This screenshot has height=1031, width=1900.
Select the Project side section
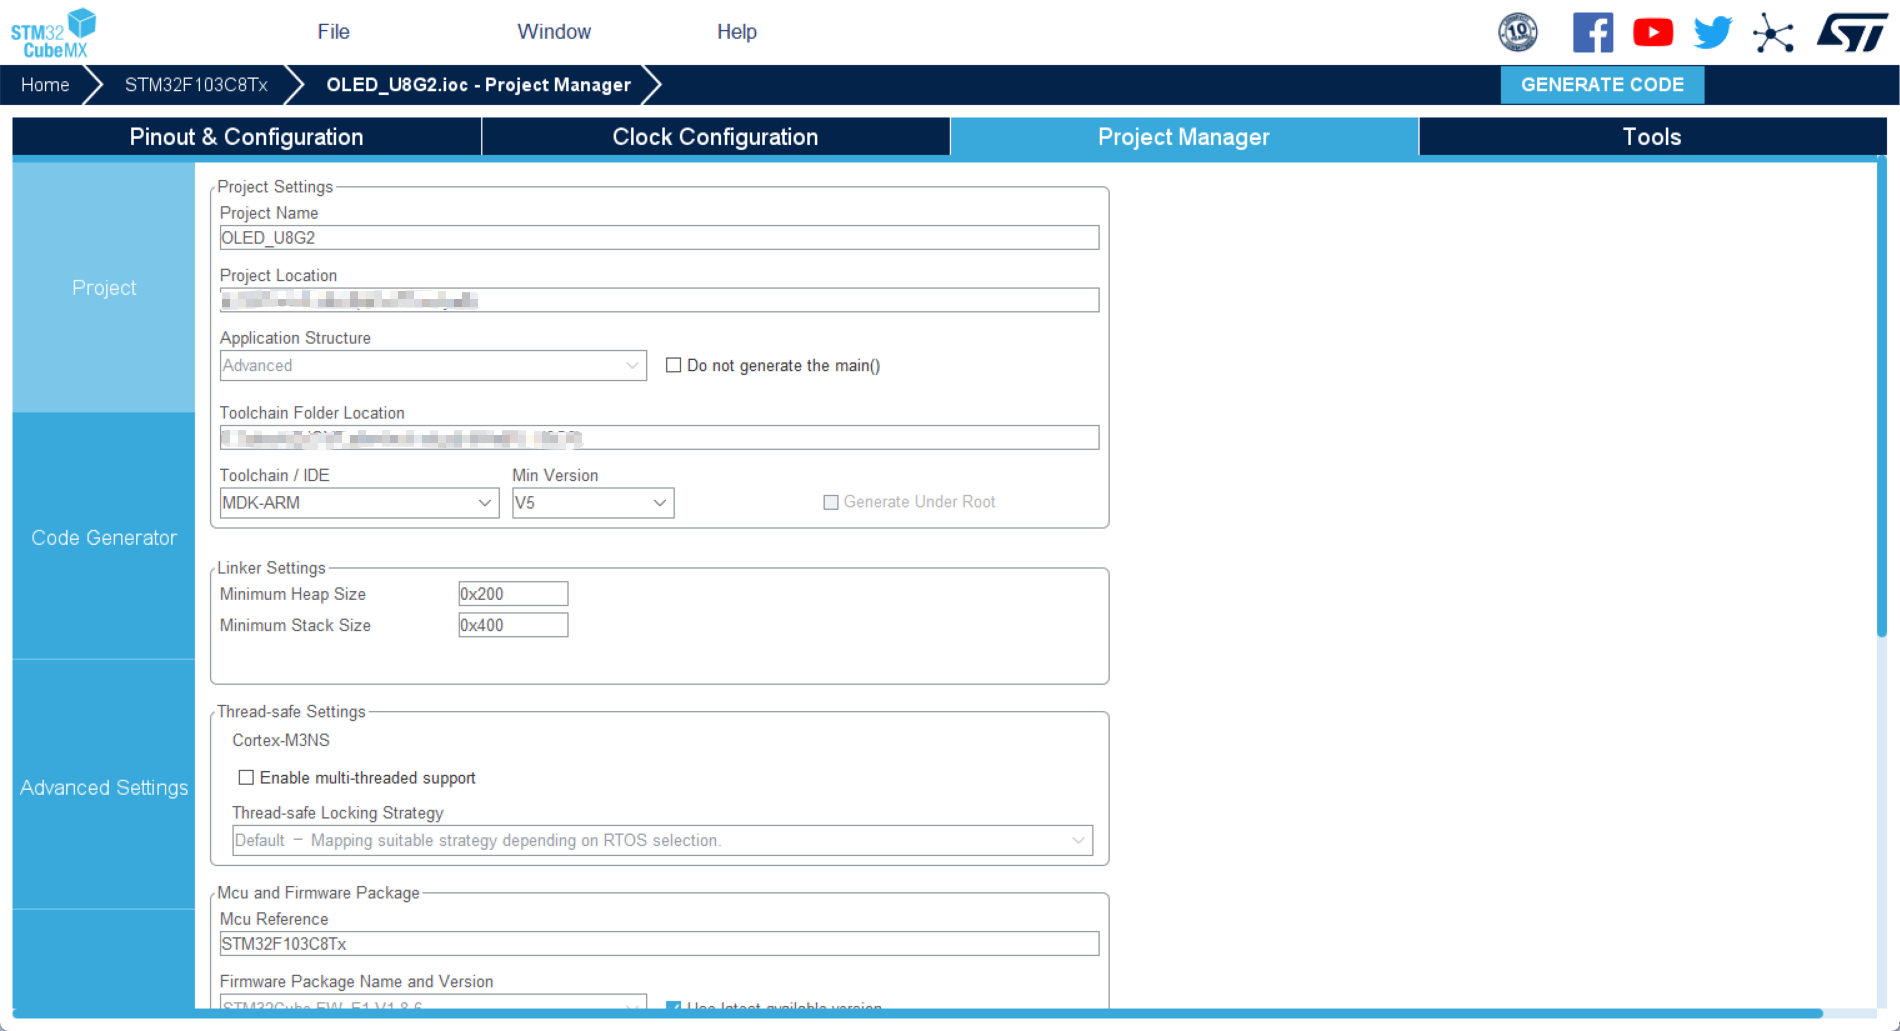(x=104, y=288)
